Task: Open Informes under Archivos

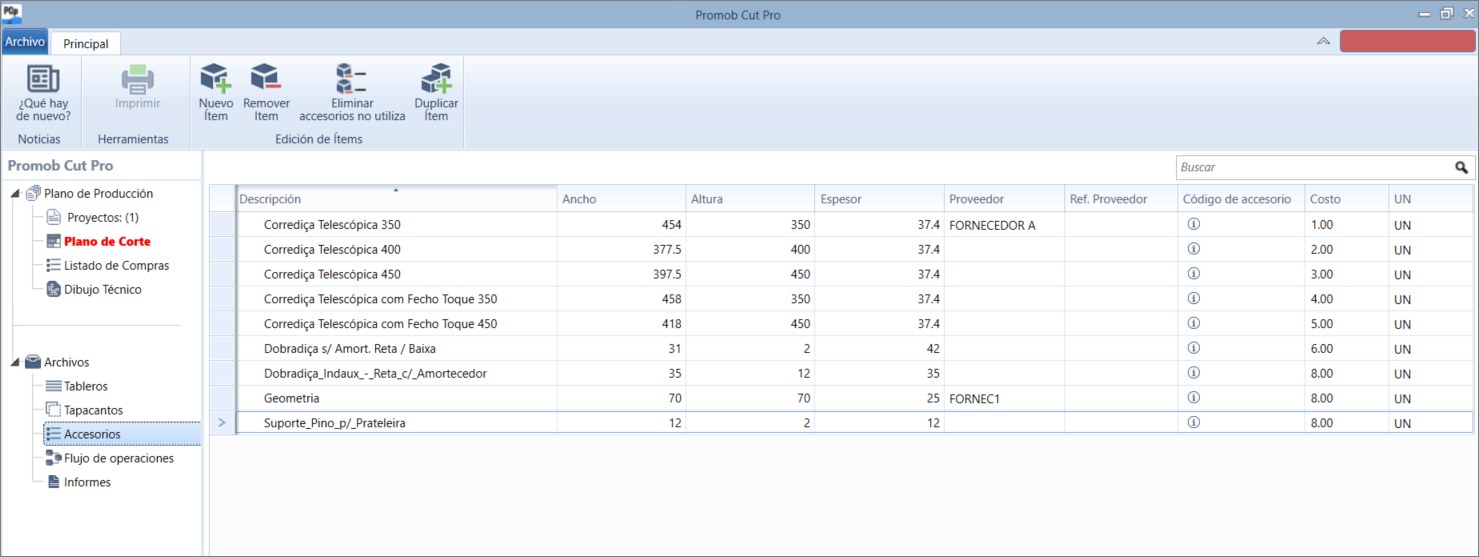Action: (x=87, y=482)
